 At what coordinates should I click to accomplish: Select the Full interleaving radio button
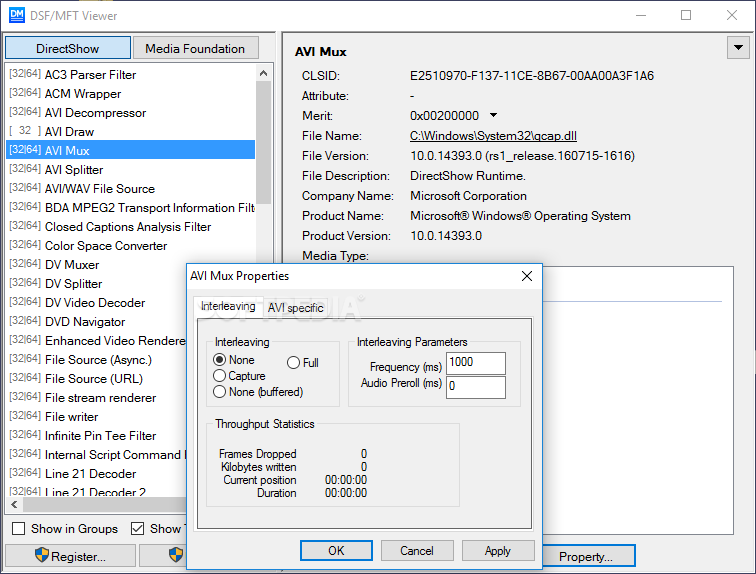[x=293, y=362]
